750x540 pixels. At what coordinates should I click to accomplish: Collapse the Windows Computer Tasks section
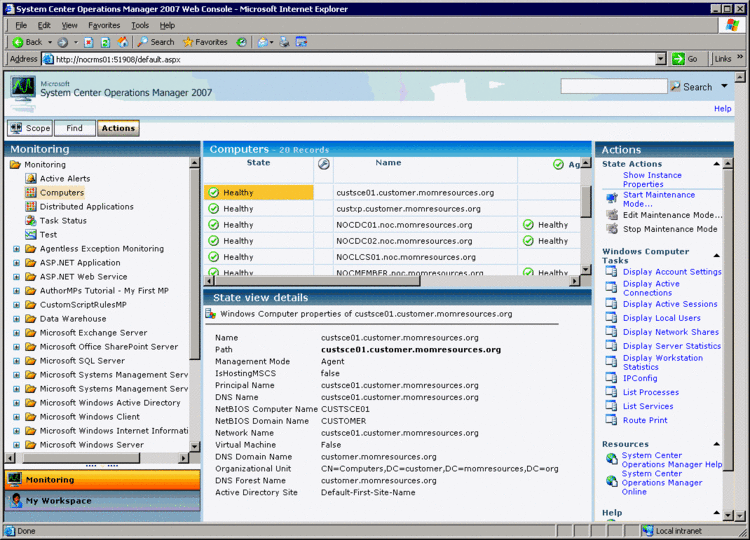click(x=717, y=255)
